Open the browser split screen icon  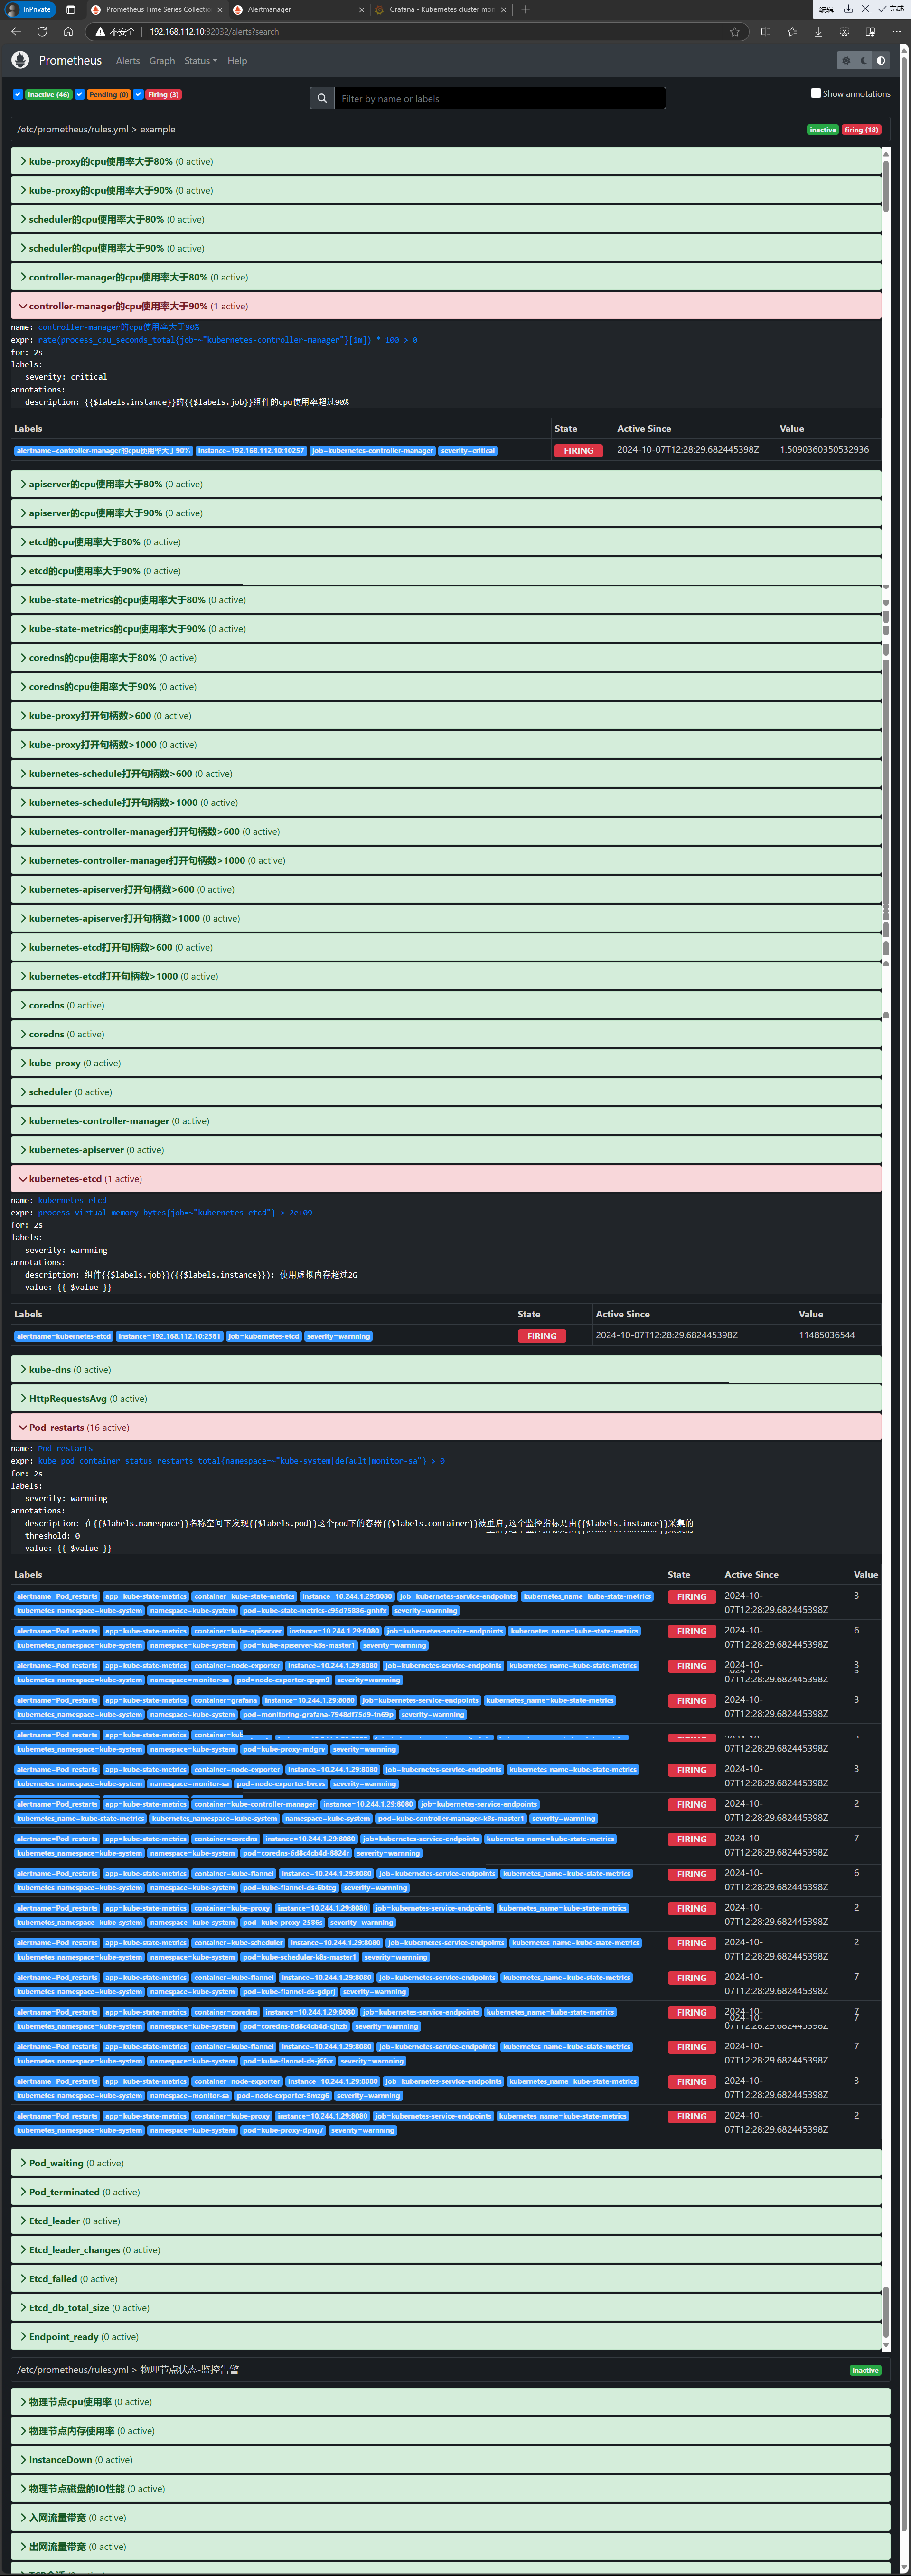click(766, 31)
